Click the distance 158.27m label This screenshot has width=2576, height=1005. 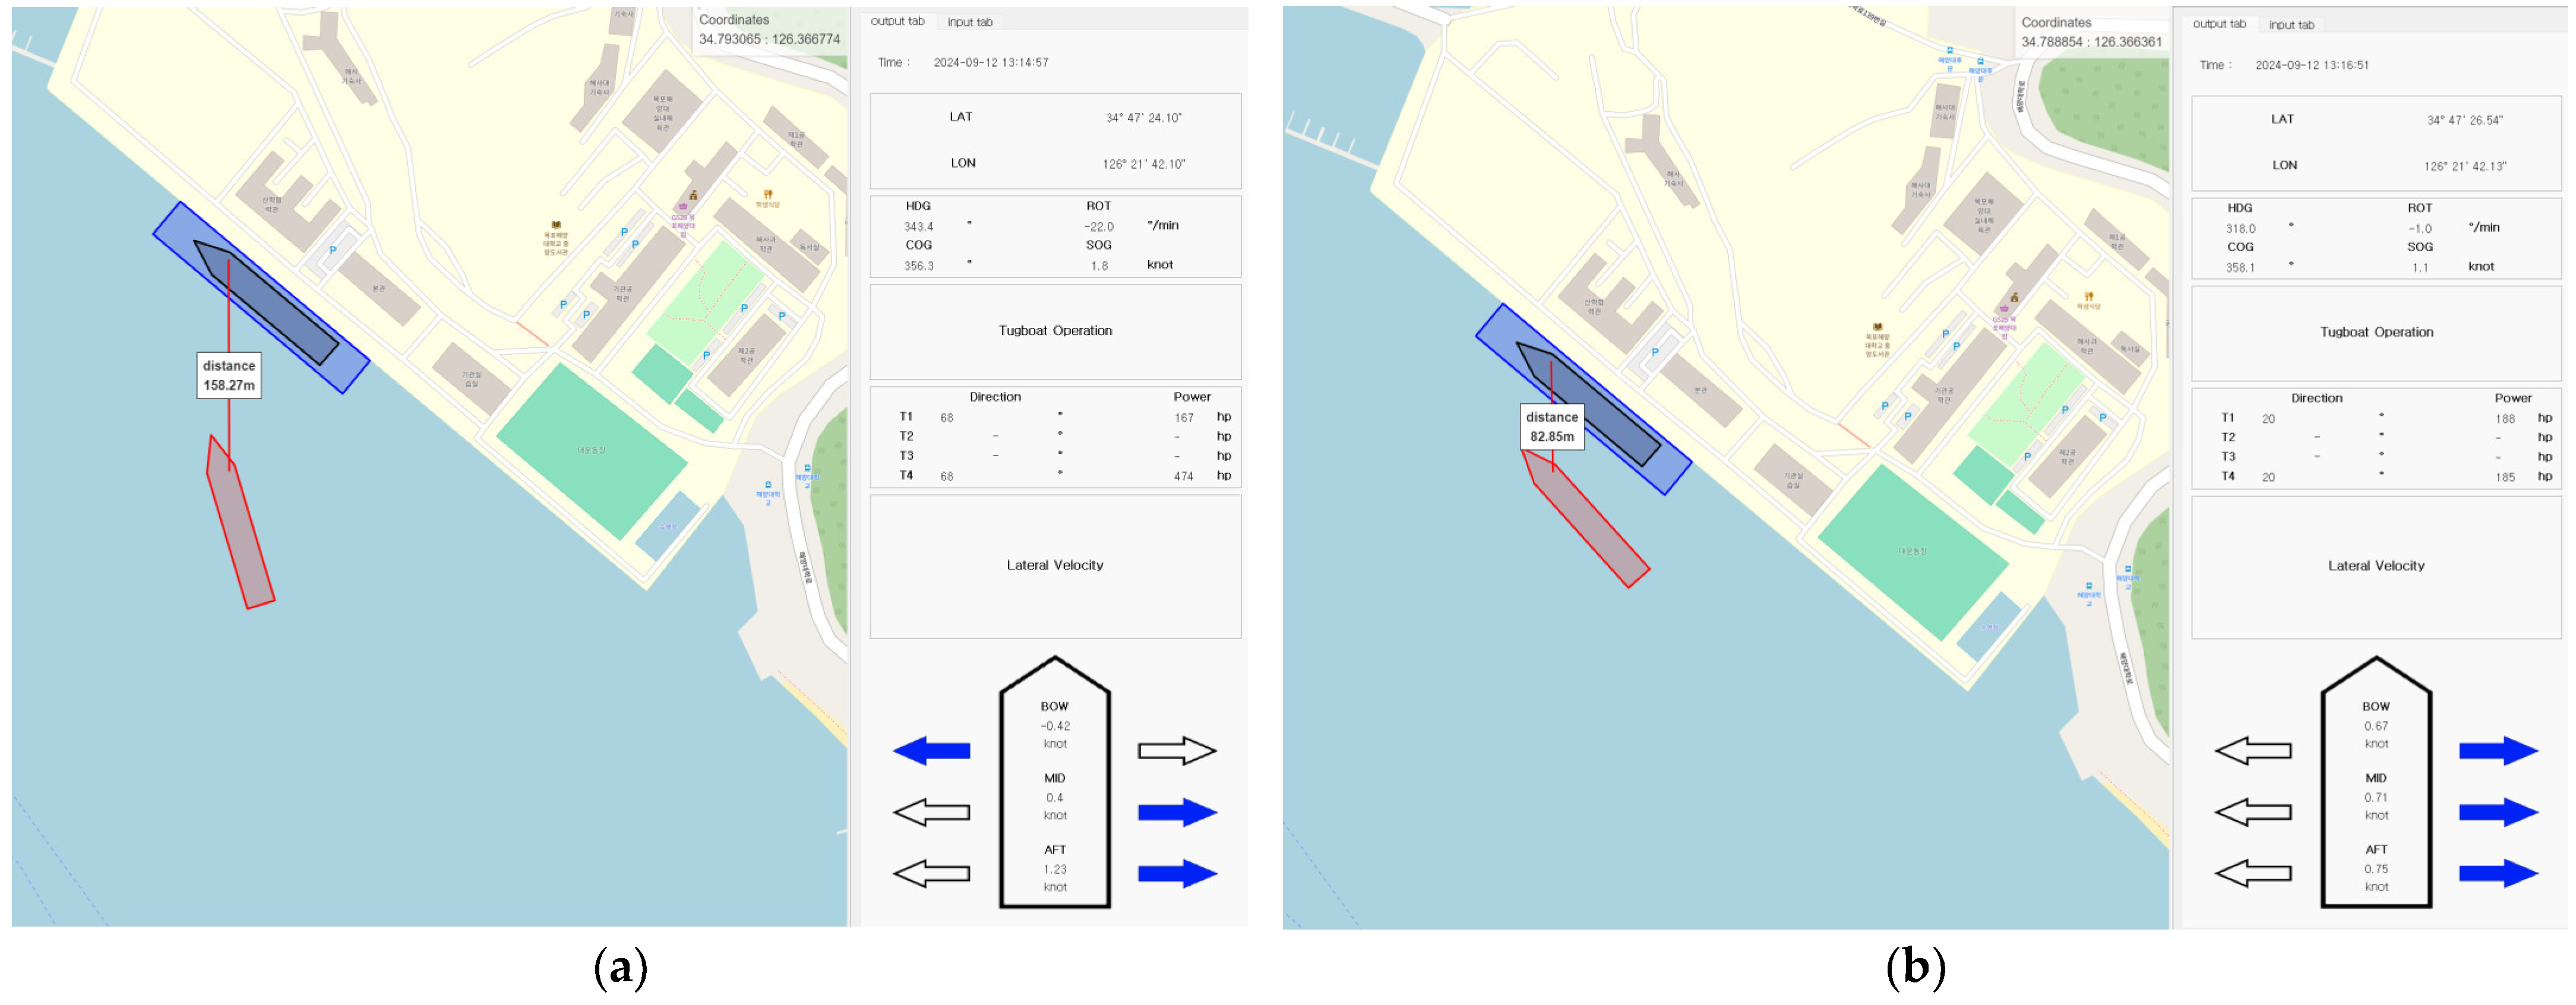(x=229, y=376)
